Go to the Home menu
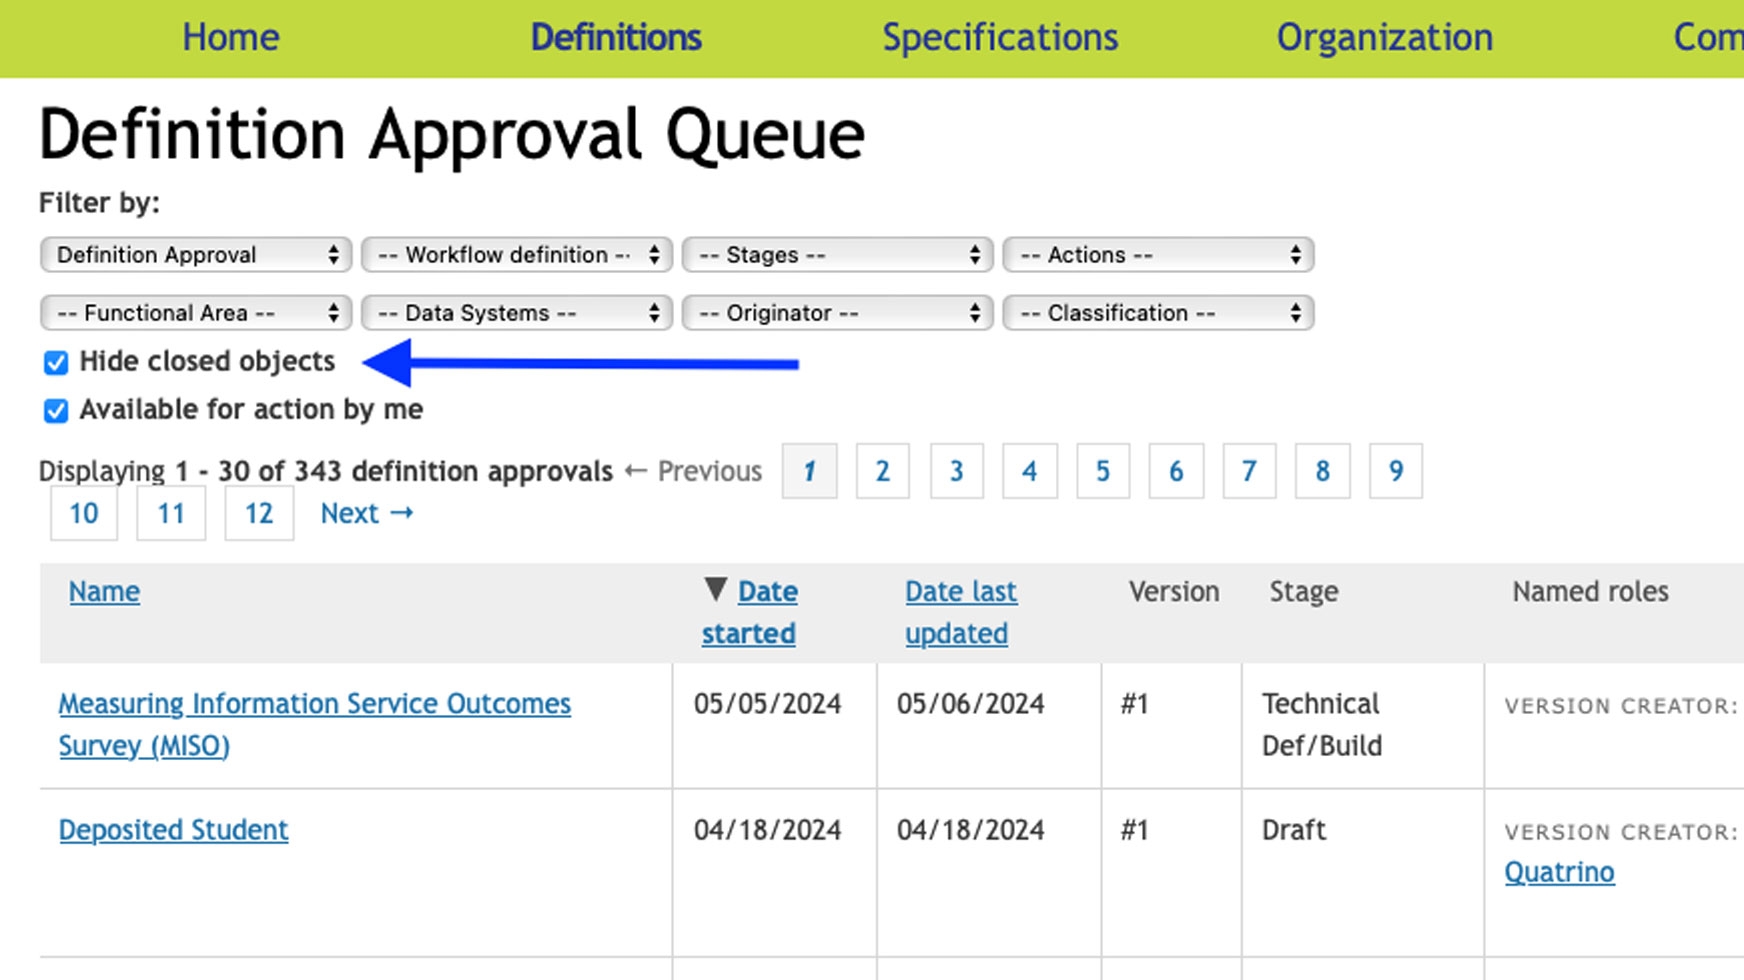 (230, 37)
